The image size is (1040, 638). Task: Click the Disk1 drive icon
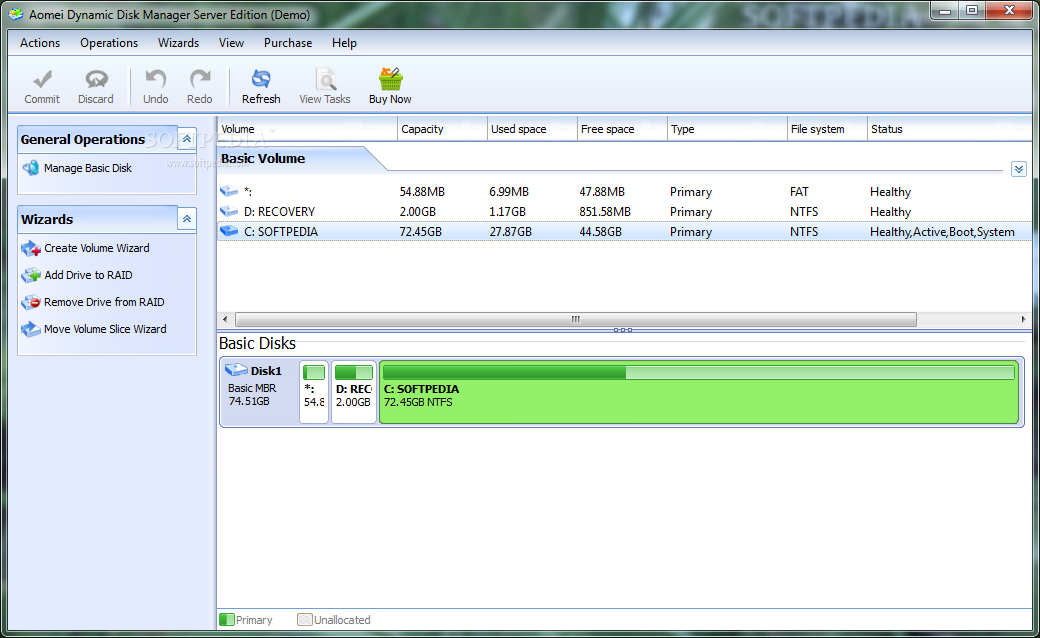coord(235,370)
